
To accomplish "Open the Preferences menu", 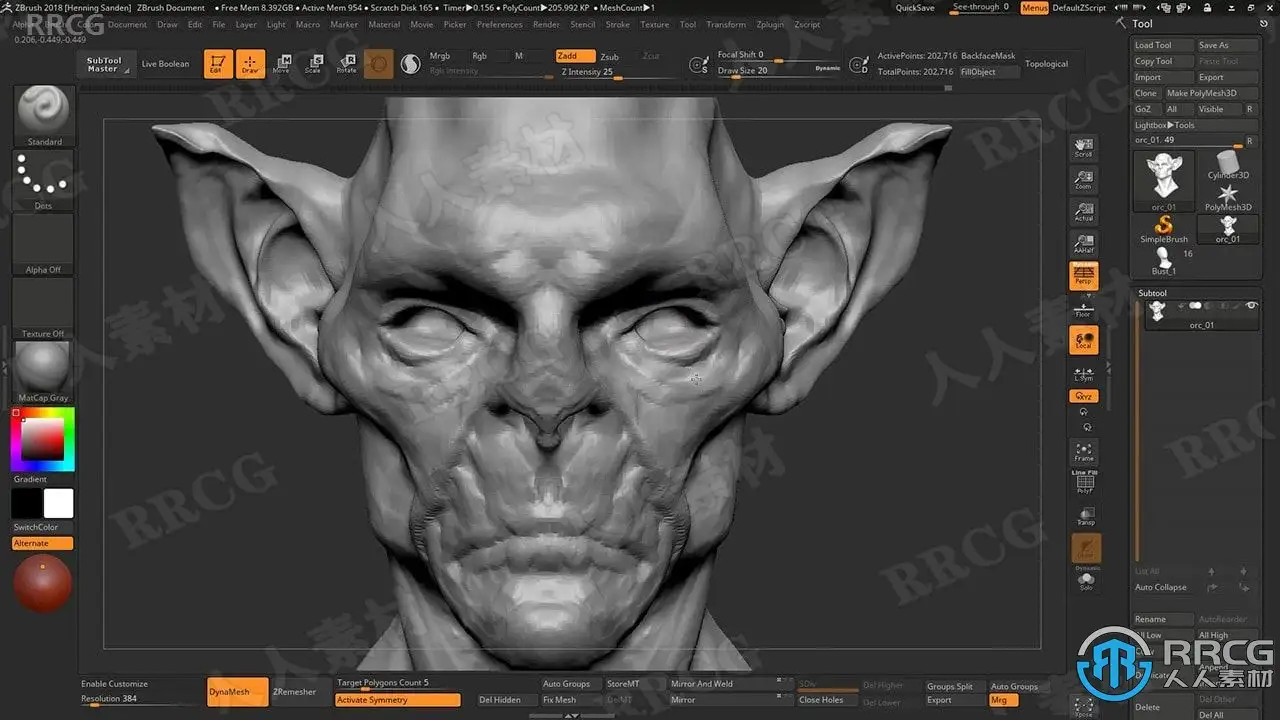I will pyautogui.click(x=499, y=24).
